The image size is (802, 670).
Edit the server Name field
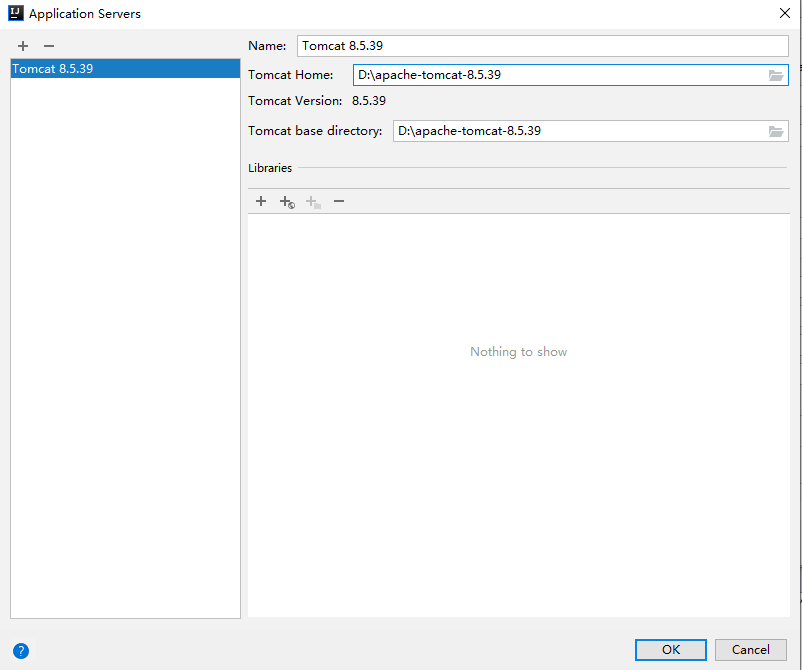pyautogui.click(x=543, y=46)
